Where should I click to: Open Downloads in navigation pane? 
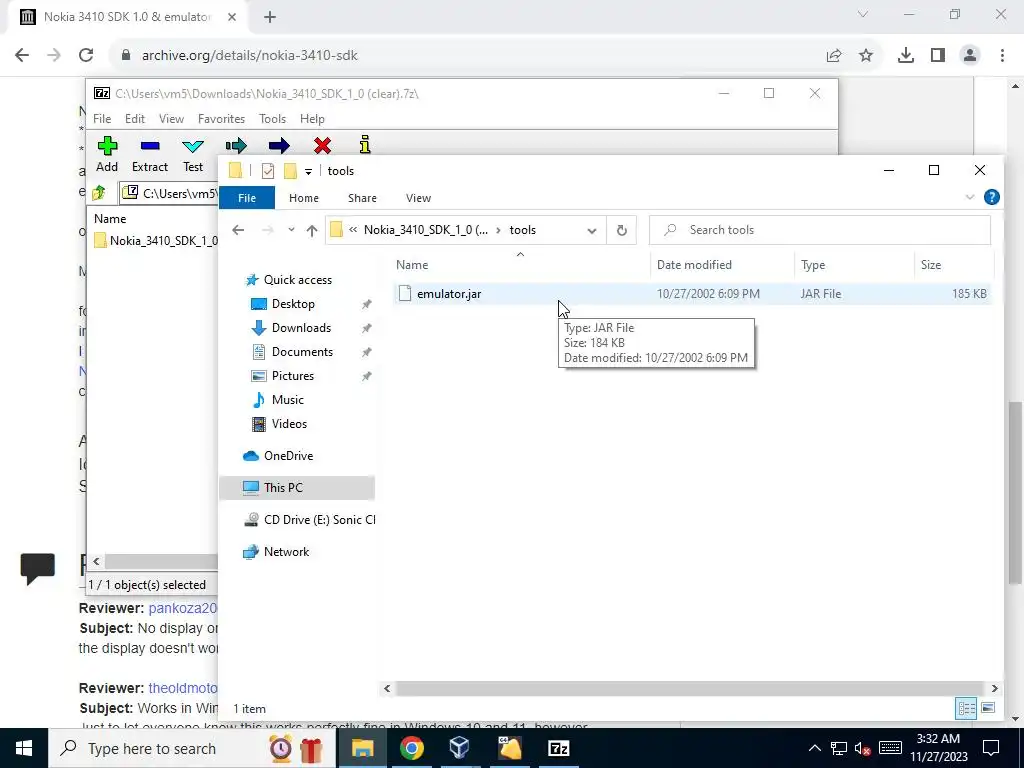coord(301,328)
